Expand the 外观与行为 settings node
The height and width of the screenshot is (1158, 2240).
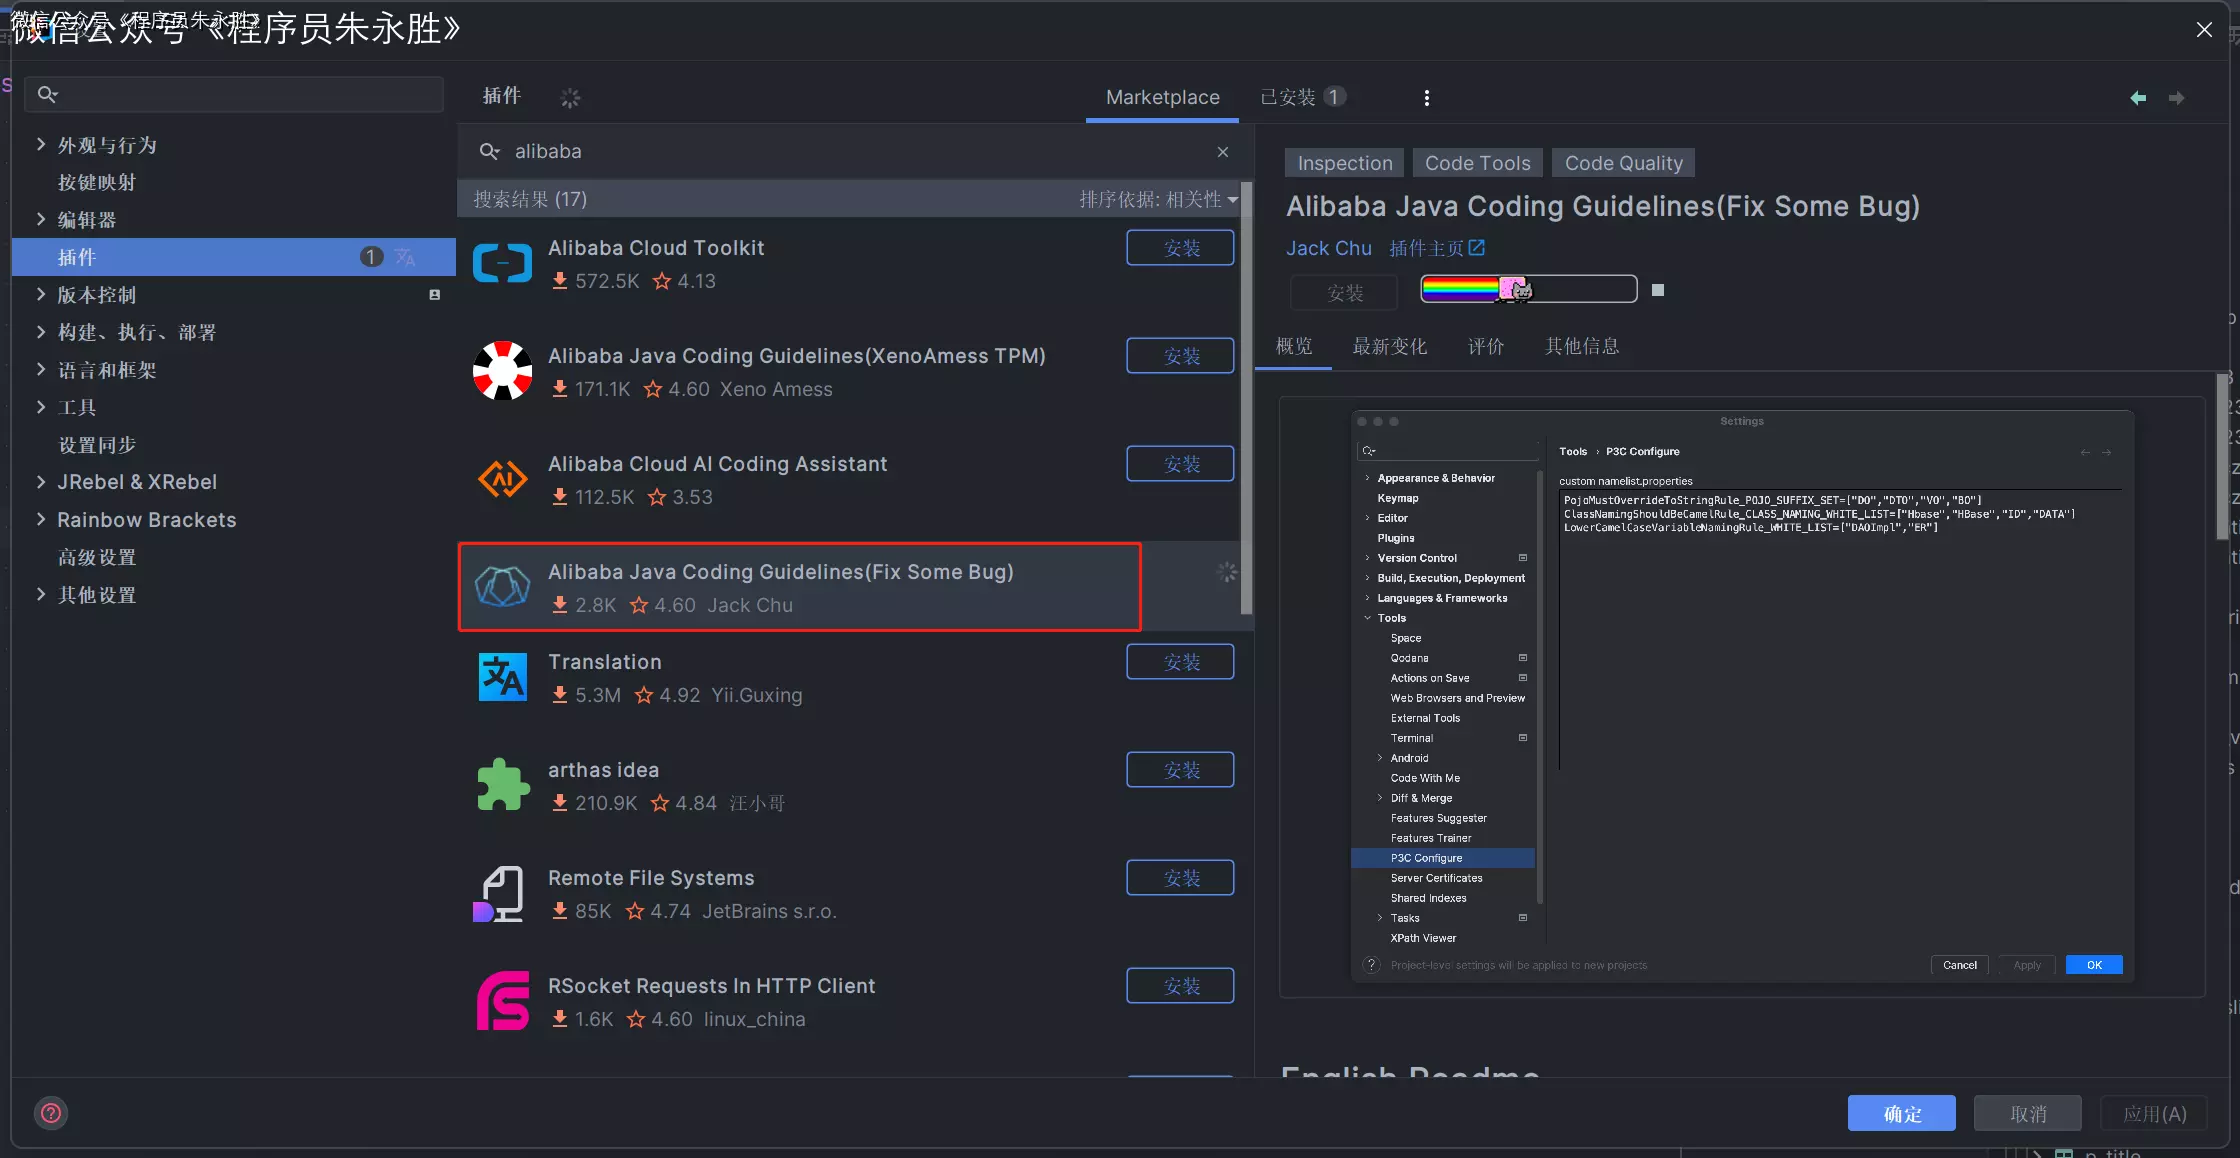41,145
